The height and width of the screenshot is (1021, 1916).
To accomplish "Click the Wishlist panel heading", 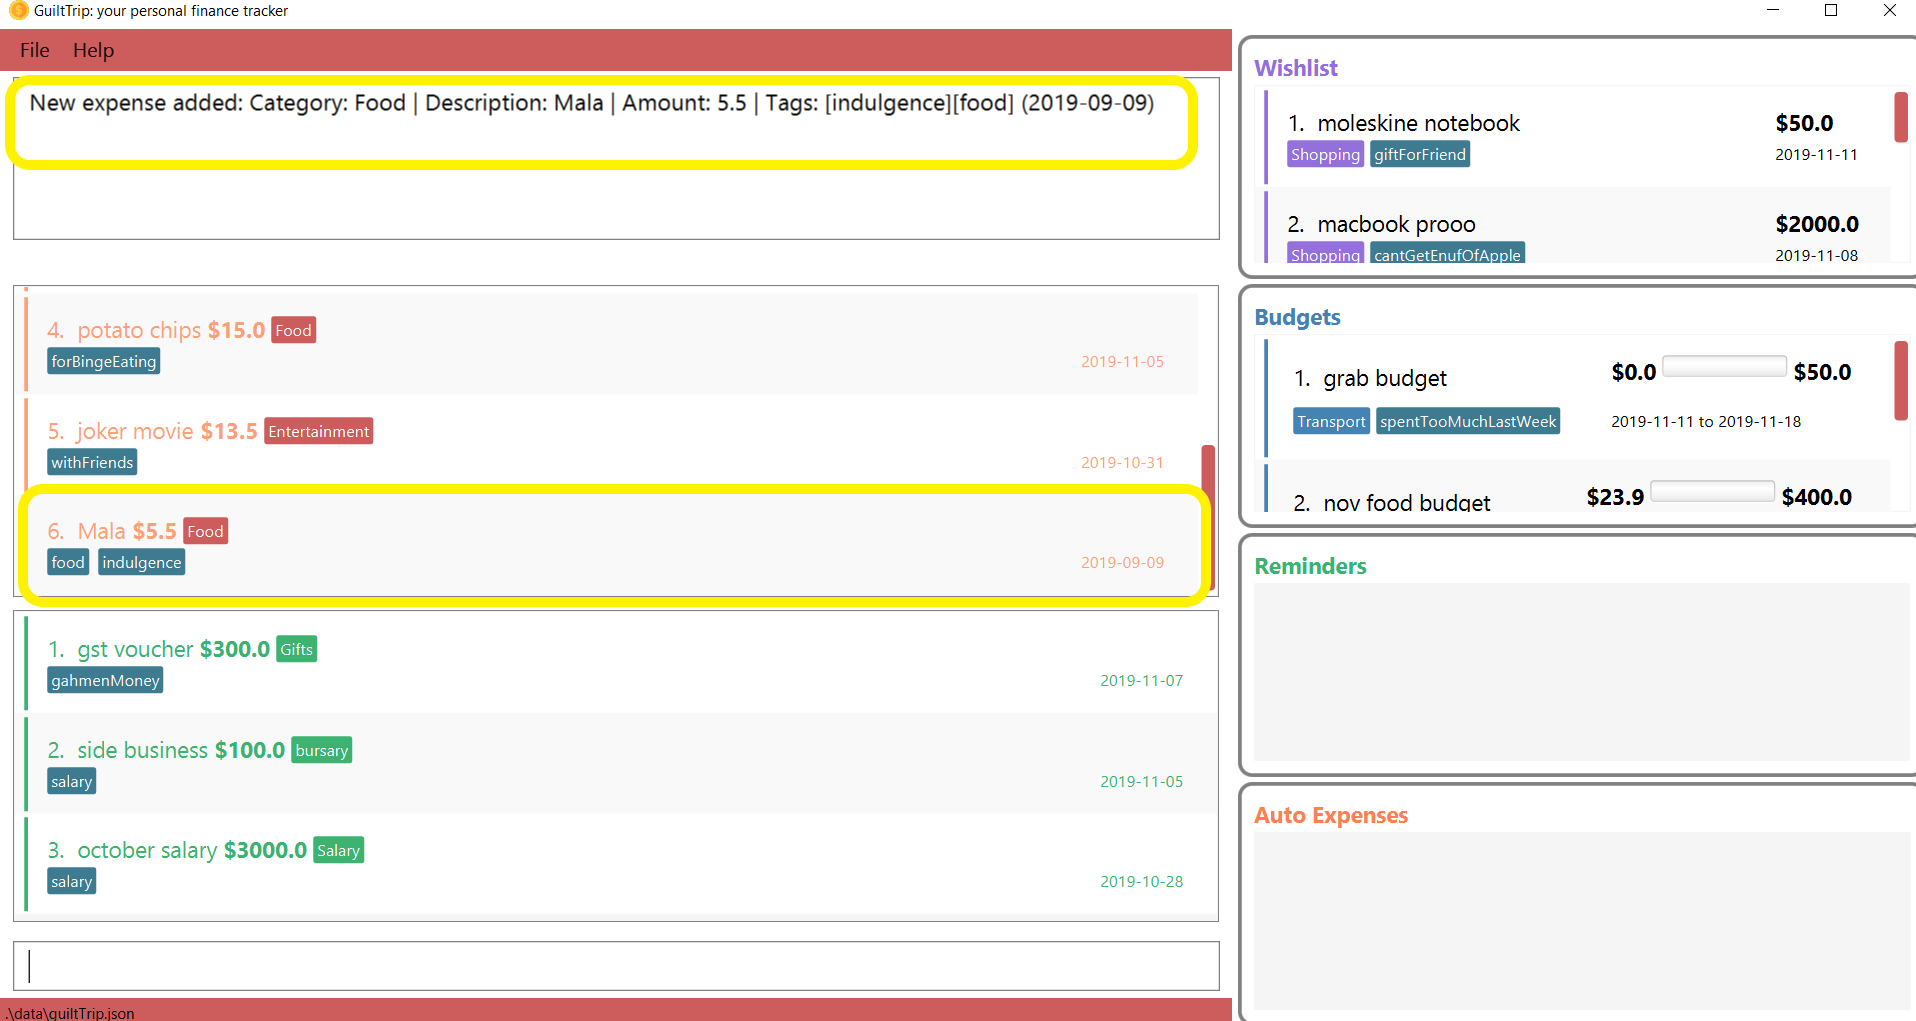I will click(1296, 68).
